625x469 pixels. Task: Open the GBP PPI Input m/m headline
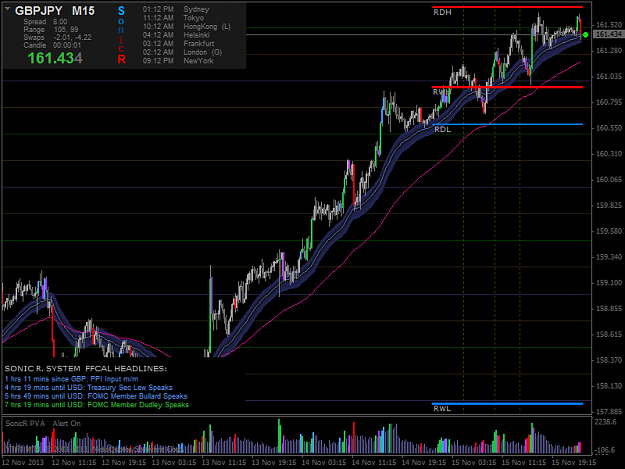click(x=71, y=379)
